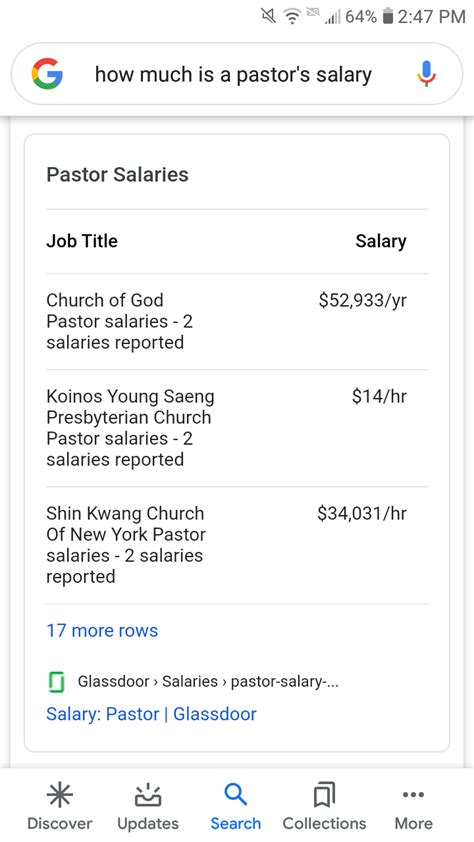
Task: Tap the microphone voice search icon
Action: [x=426, y=74]
